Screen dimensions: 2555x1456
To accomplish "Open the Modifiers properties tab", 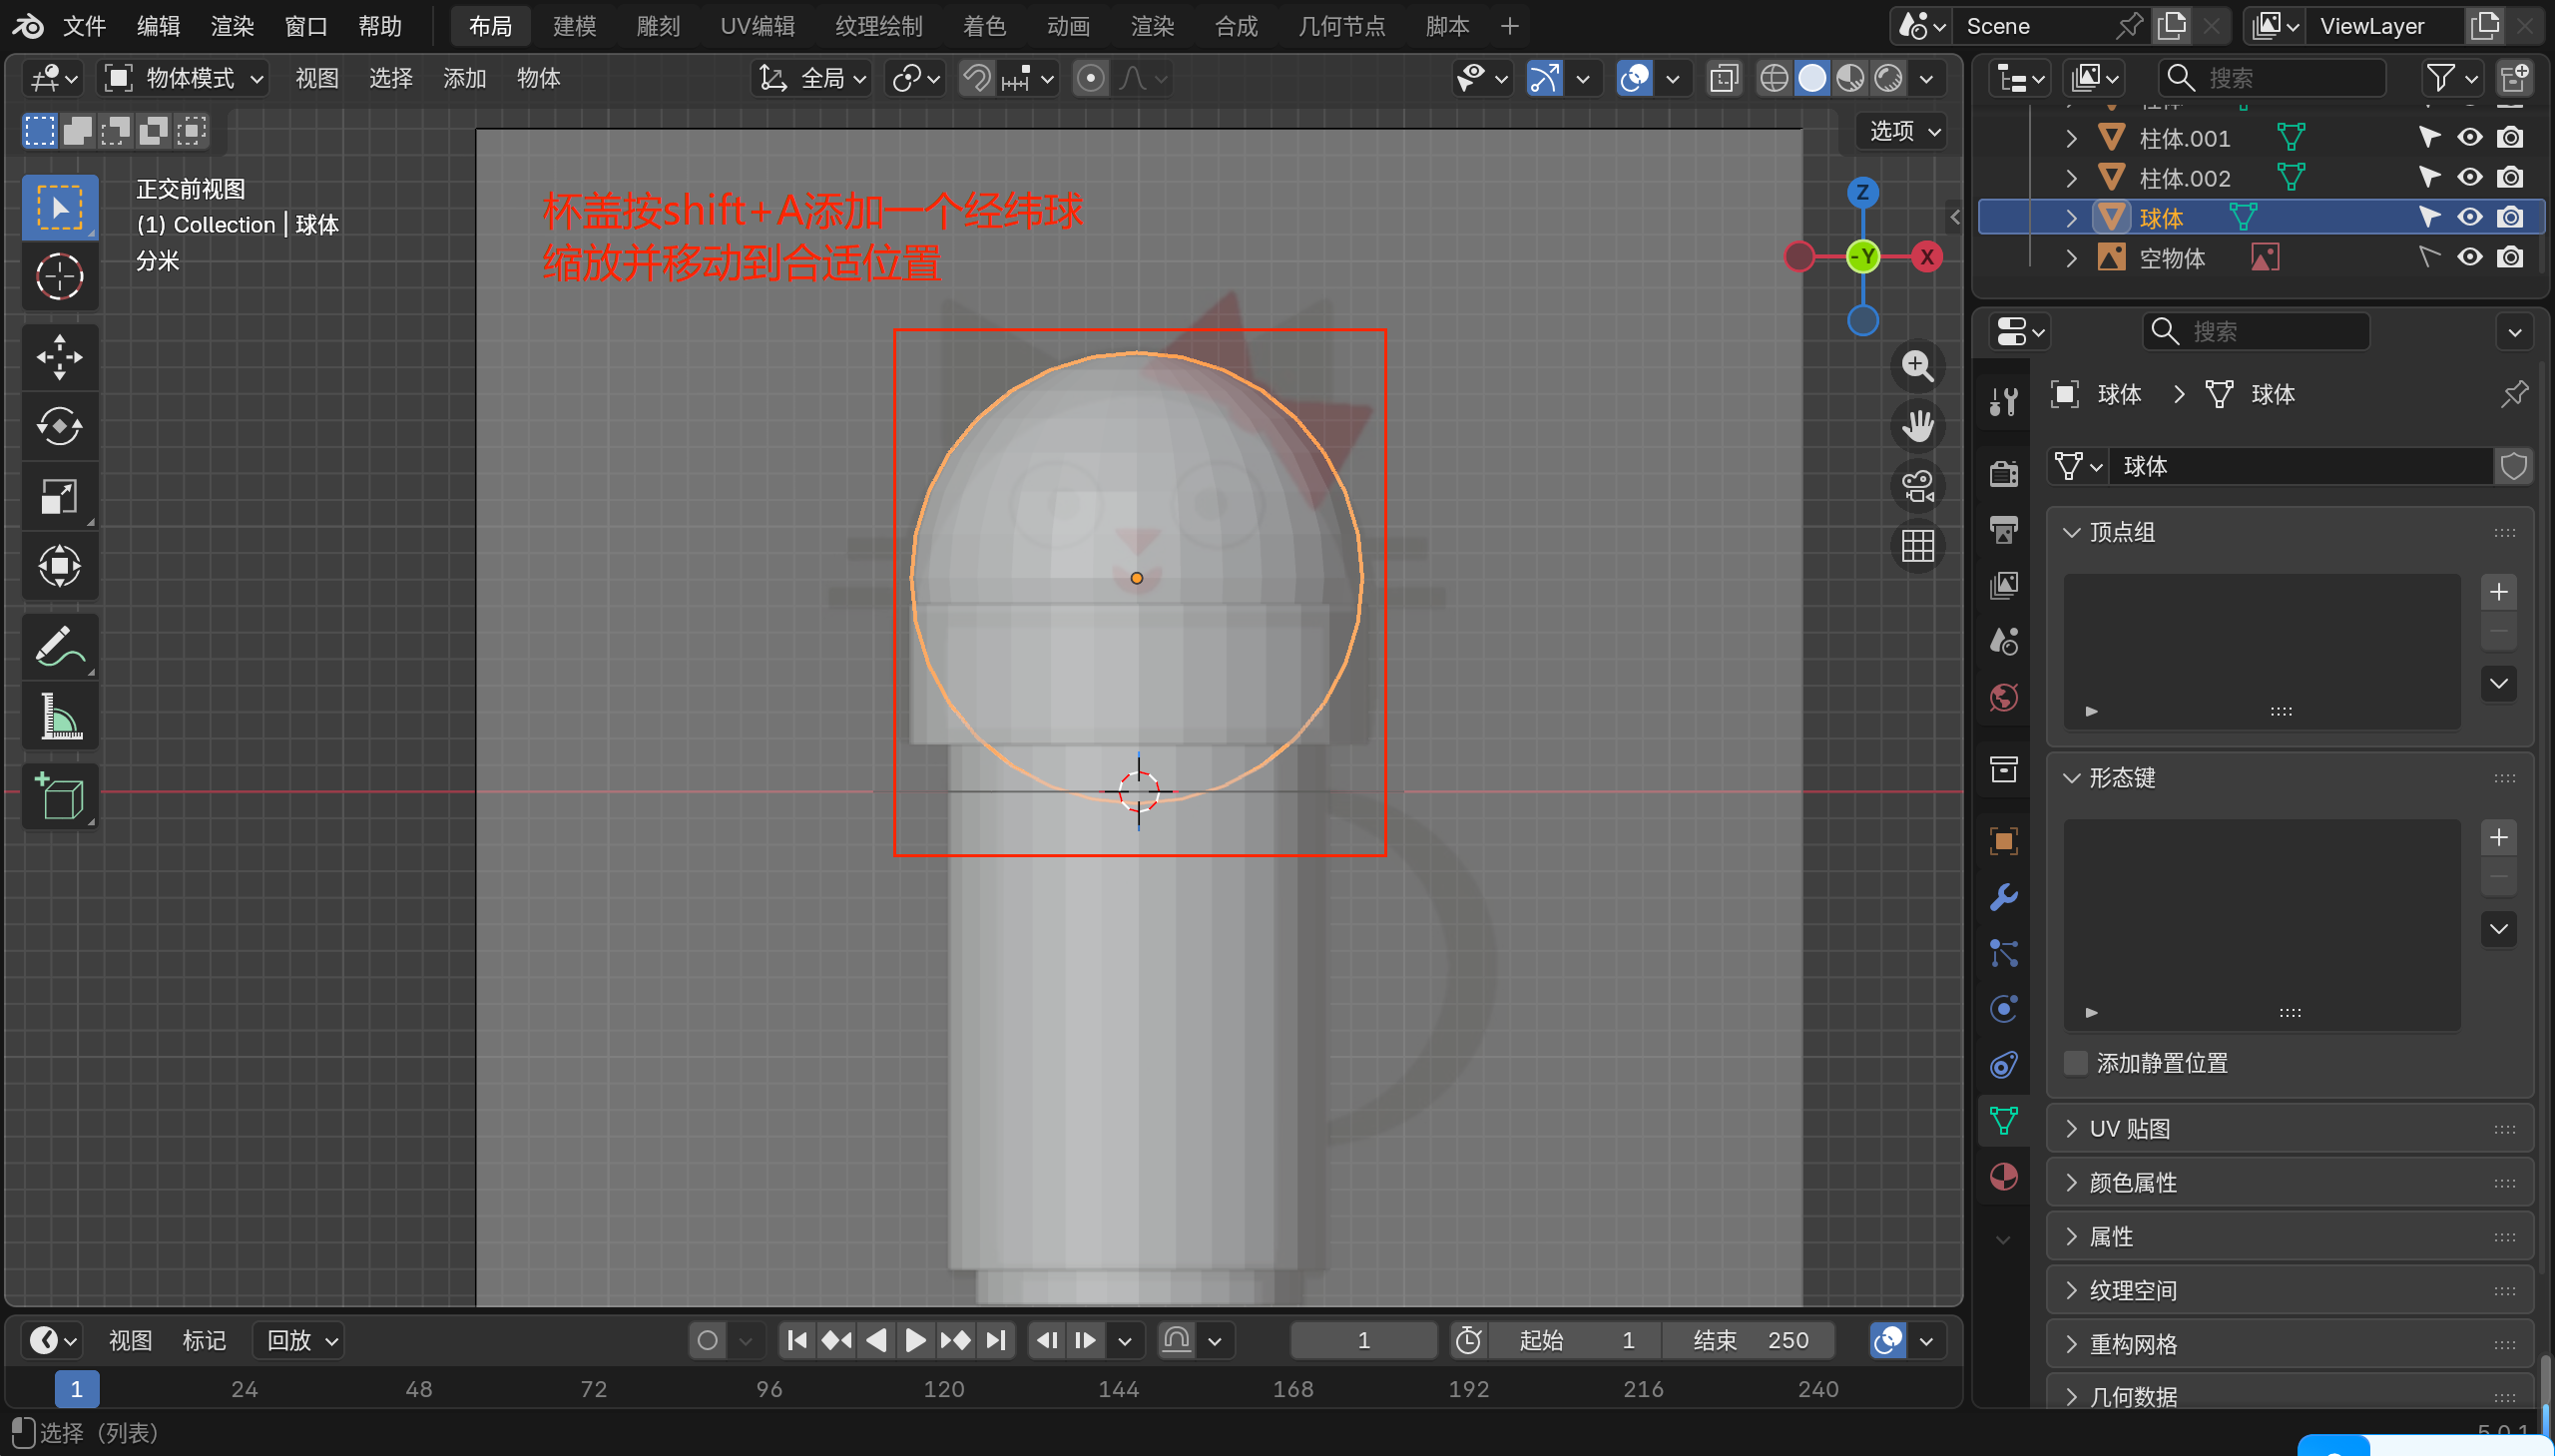I will point(2003,897).
